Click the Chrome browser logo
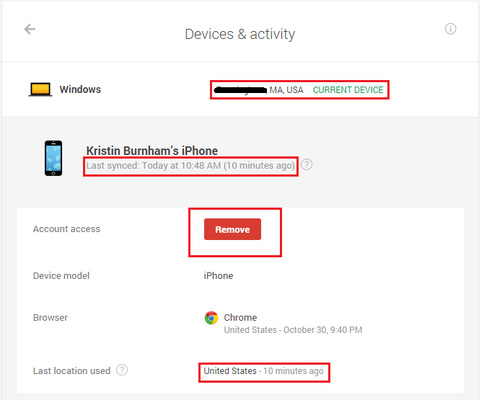 (x=211, y=318)
